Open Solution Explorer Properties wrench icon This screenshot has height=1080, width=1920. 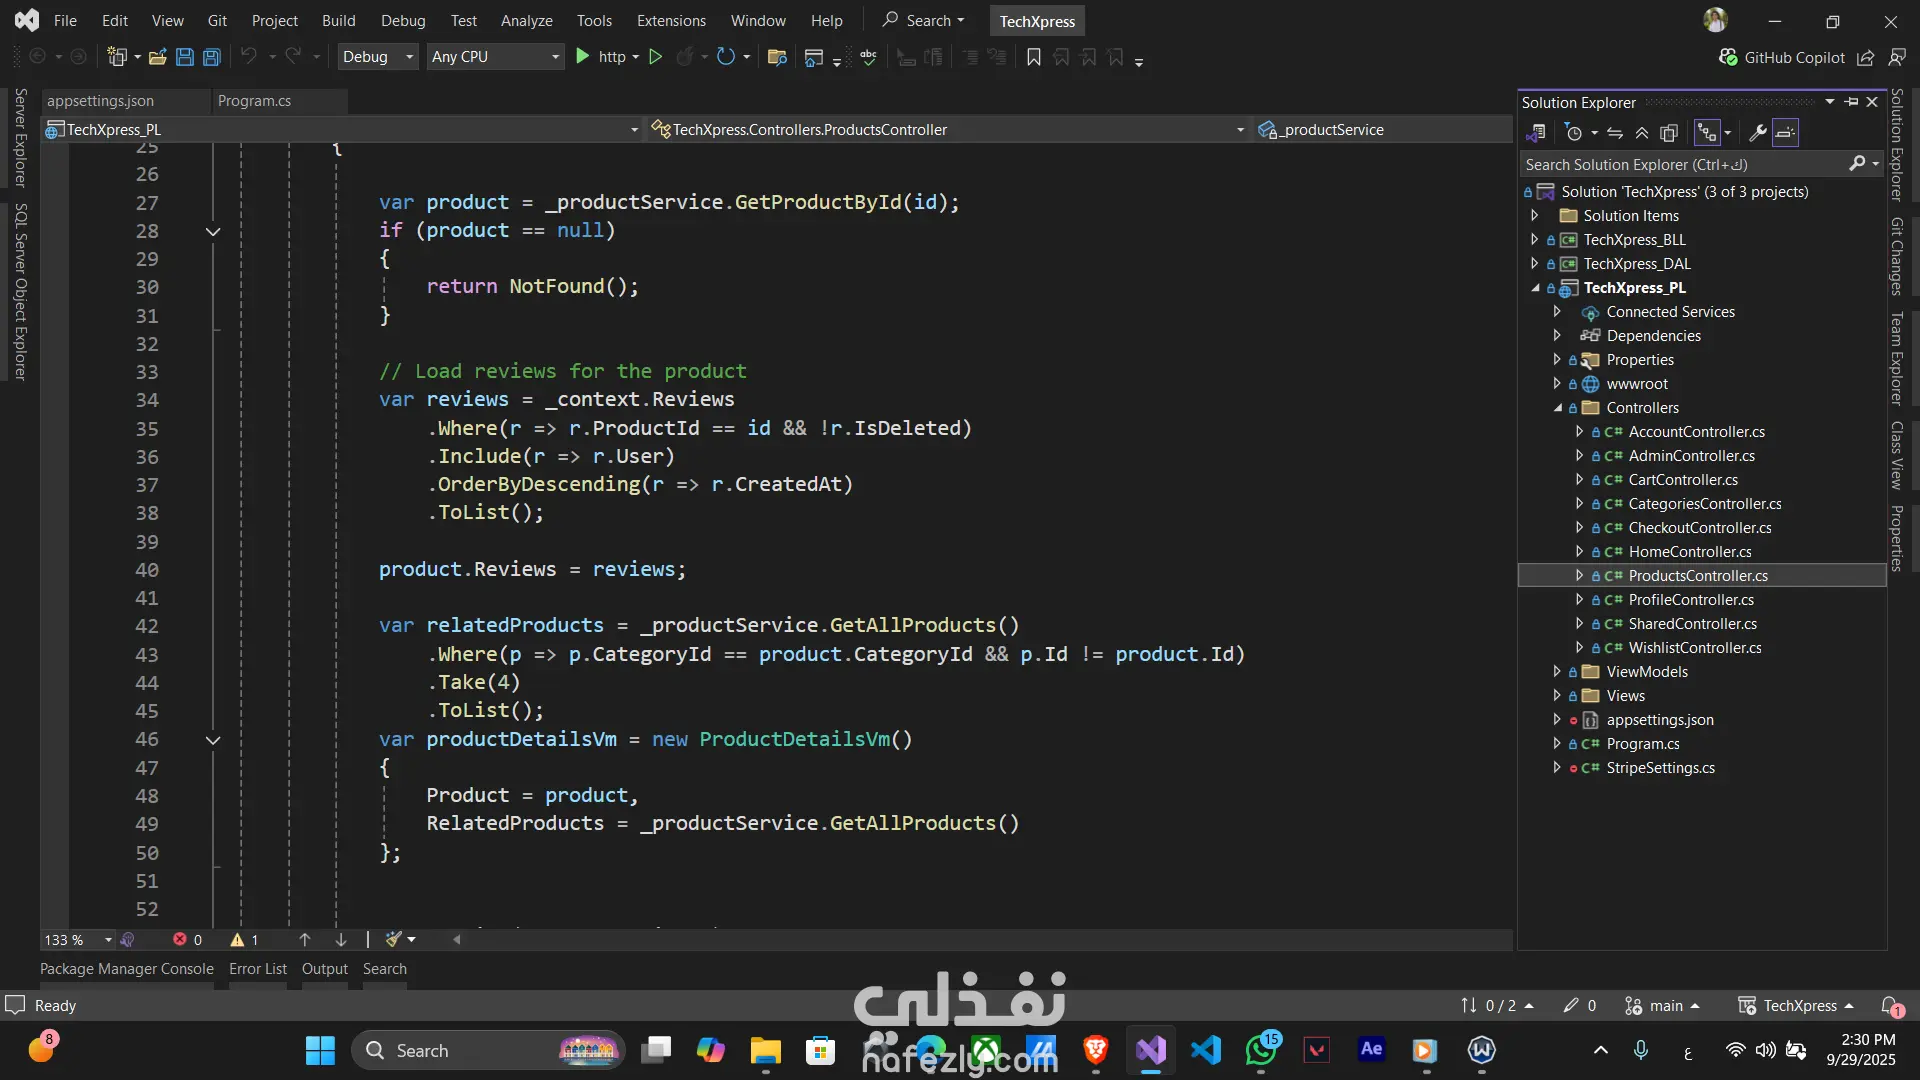click(1757, 132)
